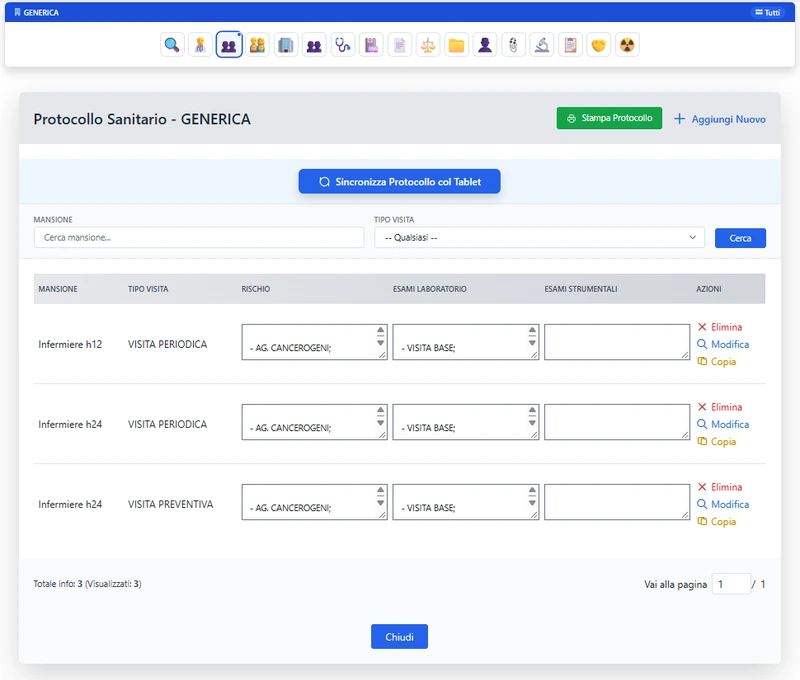Open the doctor figure icon in toolbar
Viewport: 800px width, 680px height.
[200, 45]
